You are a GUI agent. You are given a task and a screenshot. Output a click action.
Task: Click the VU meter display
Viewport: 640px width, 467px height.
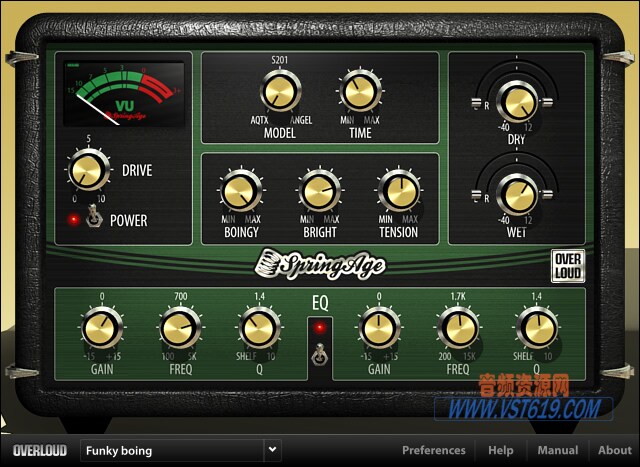pyautogui.click(x=124, y=94)
